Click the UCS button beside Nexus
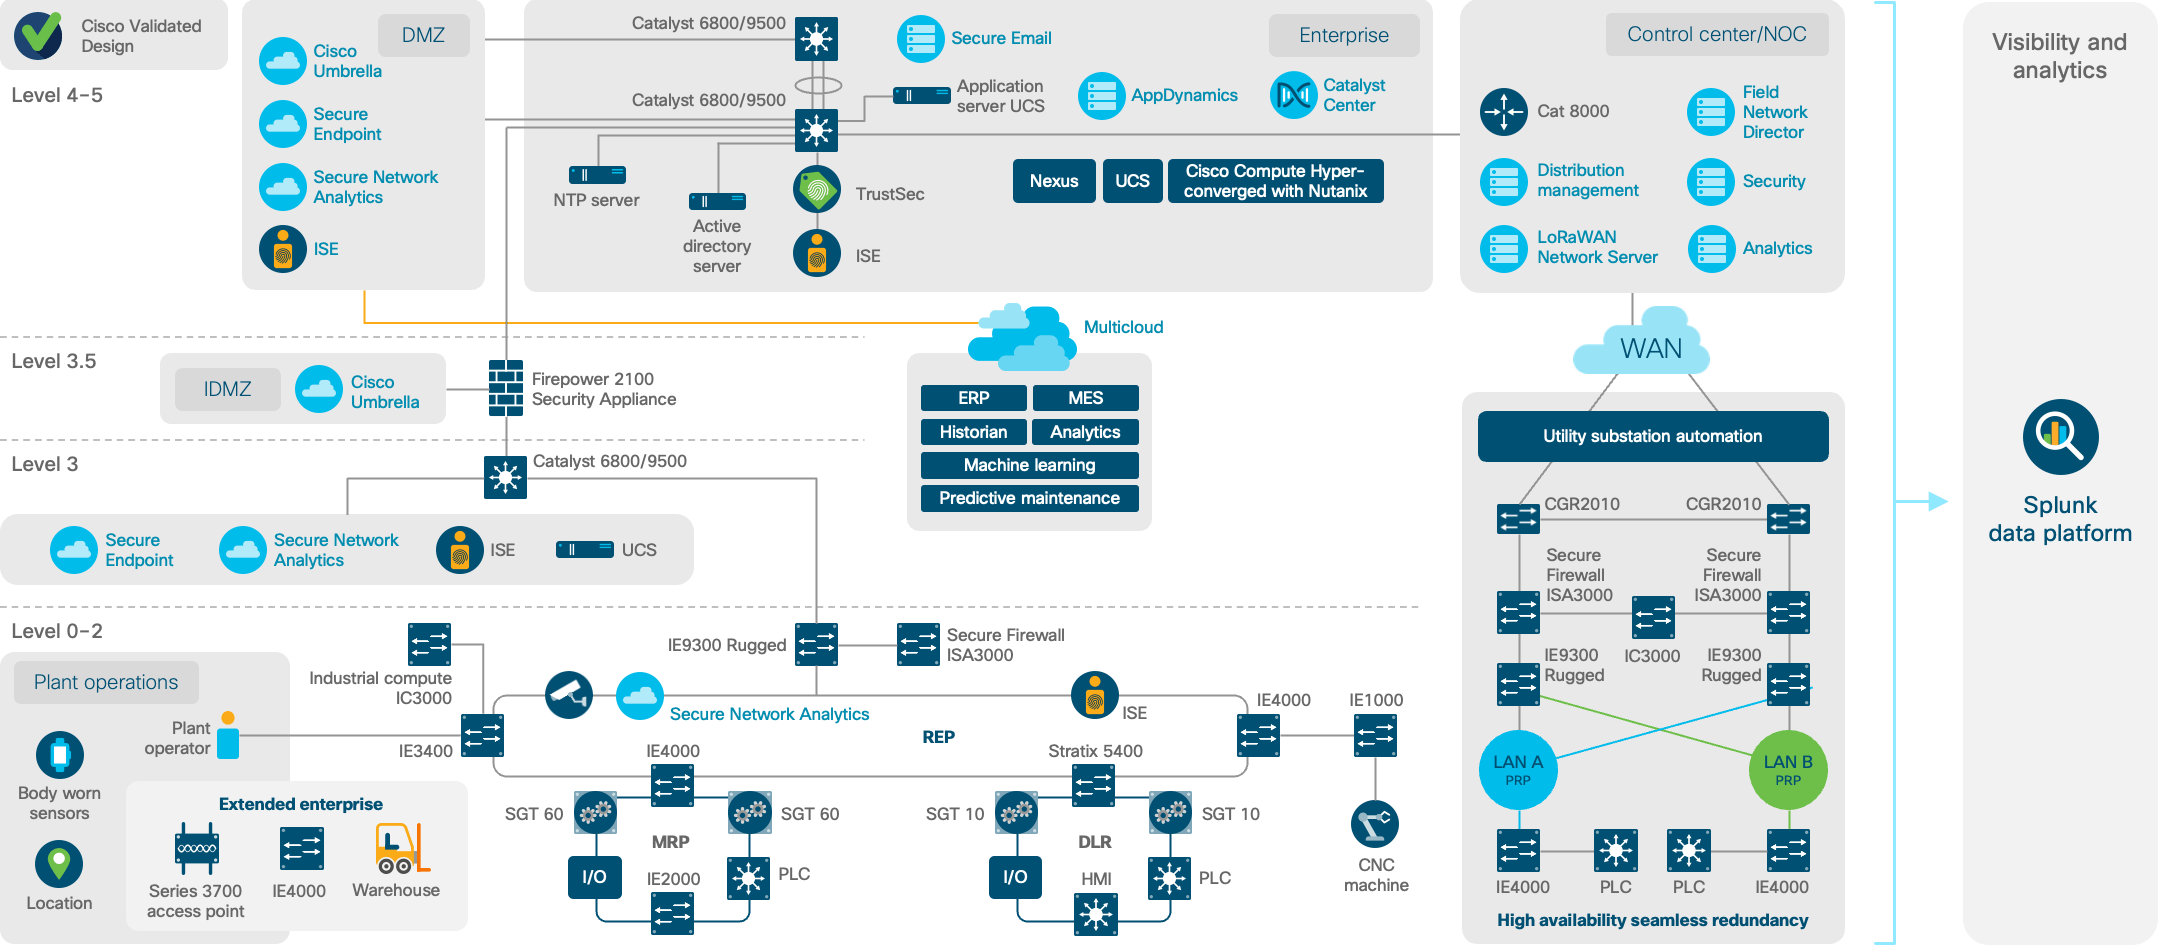This screenshot has height=946, width=2160. [x=1132, y=181]
